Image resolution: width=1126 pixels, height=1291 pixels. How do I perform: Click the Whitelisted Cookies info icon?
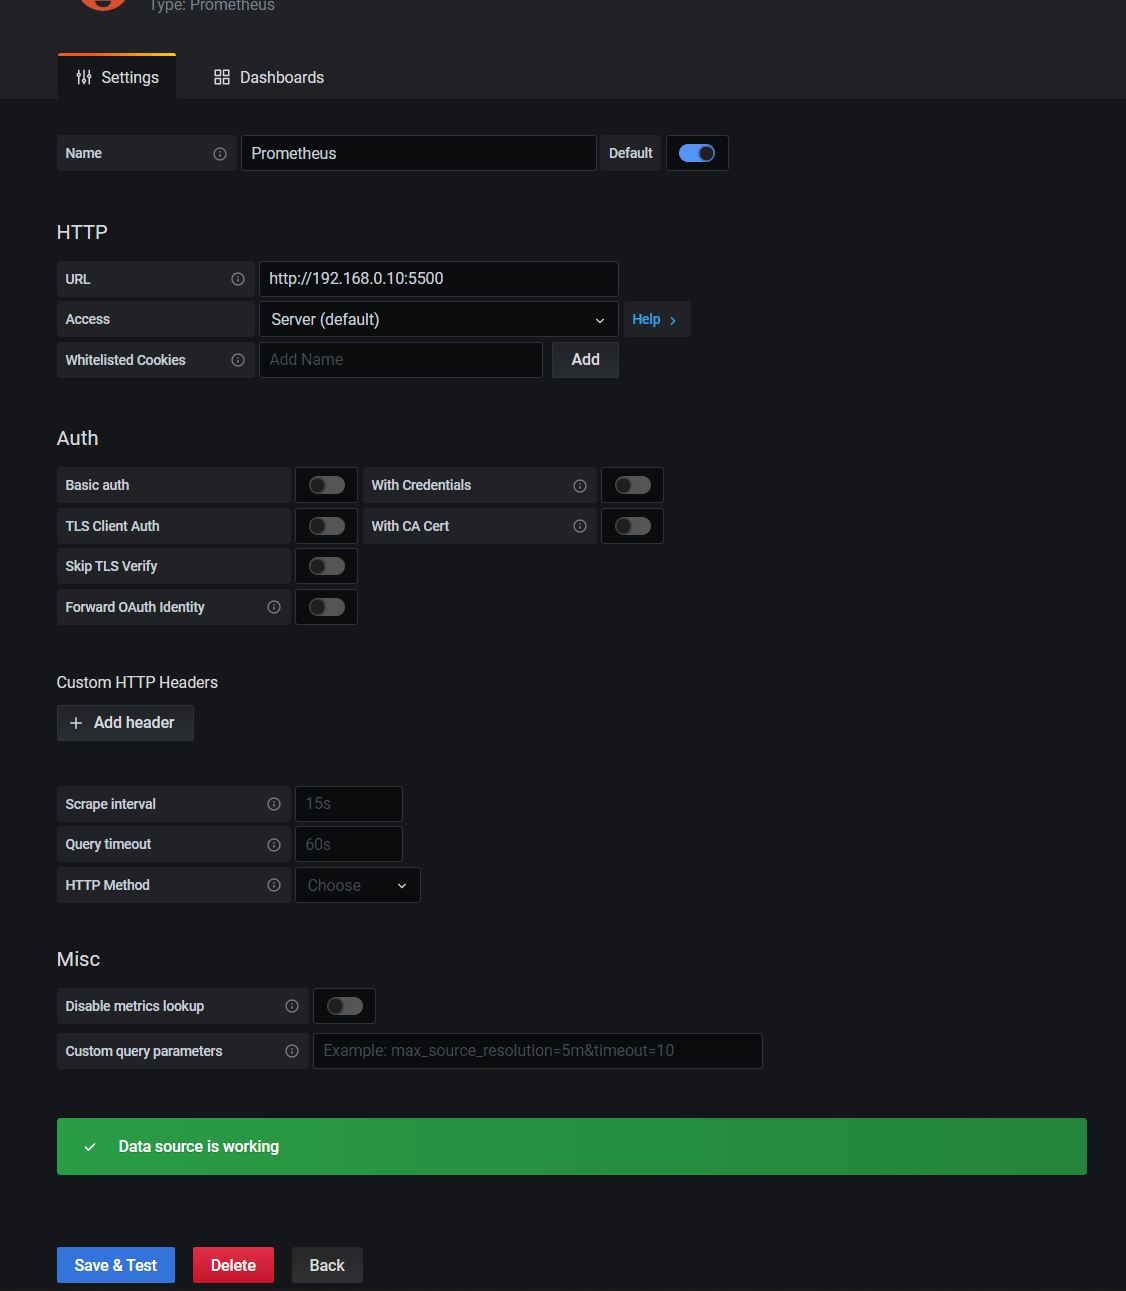[238, 360]
